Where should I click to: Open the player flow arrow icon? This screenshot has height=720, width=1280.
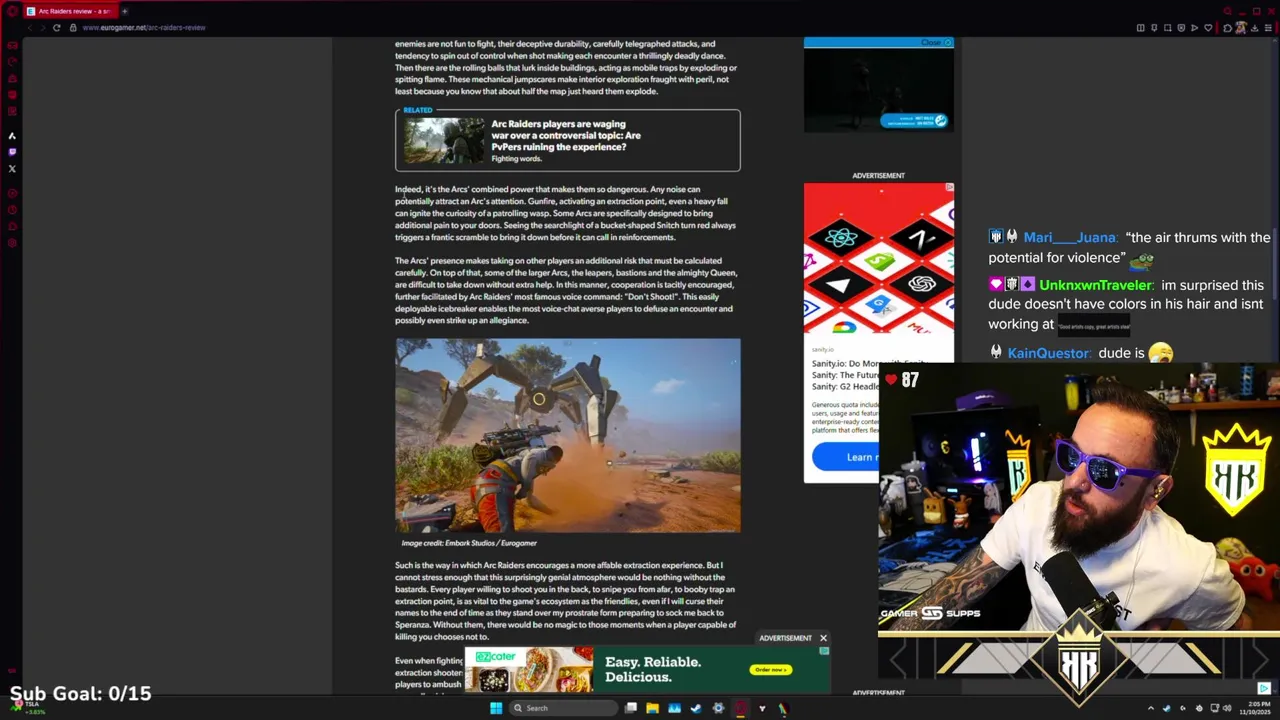(x=1194, y=28)
